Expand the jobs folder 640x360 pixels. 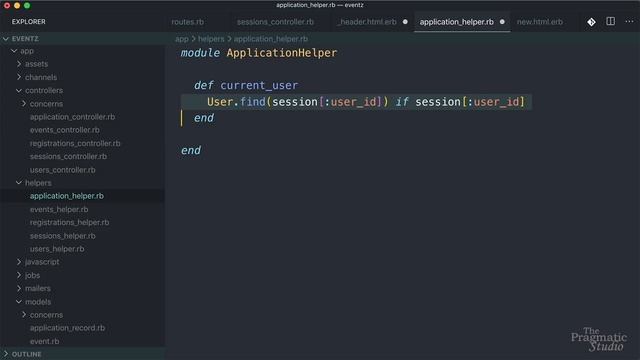point(19,276)
